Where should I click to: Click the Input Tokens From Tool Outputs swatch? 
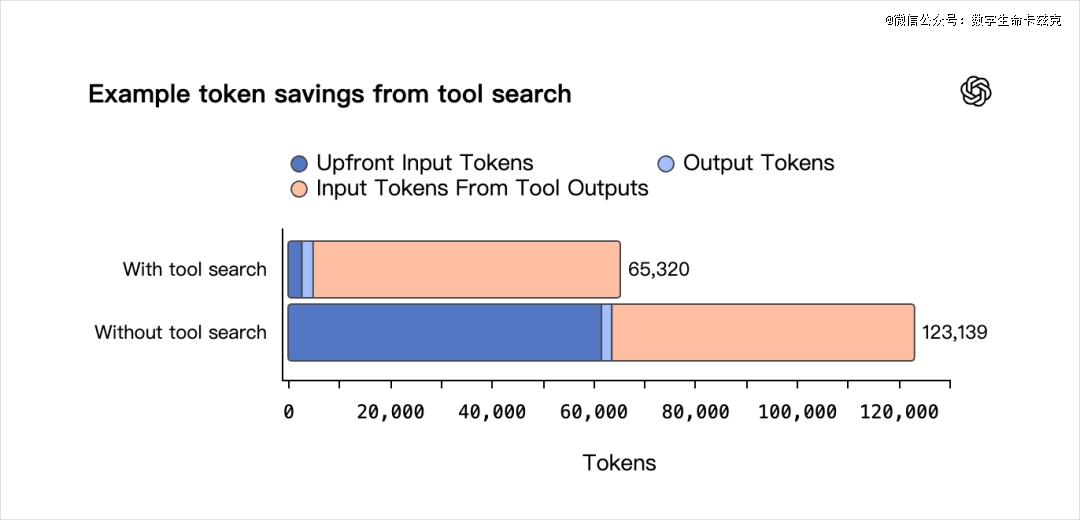click(299, 189)
